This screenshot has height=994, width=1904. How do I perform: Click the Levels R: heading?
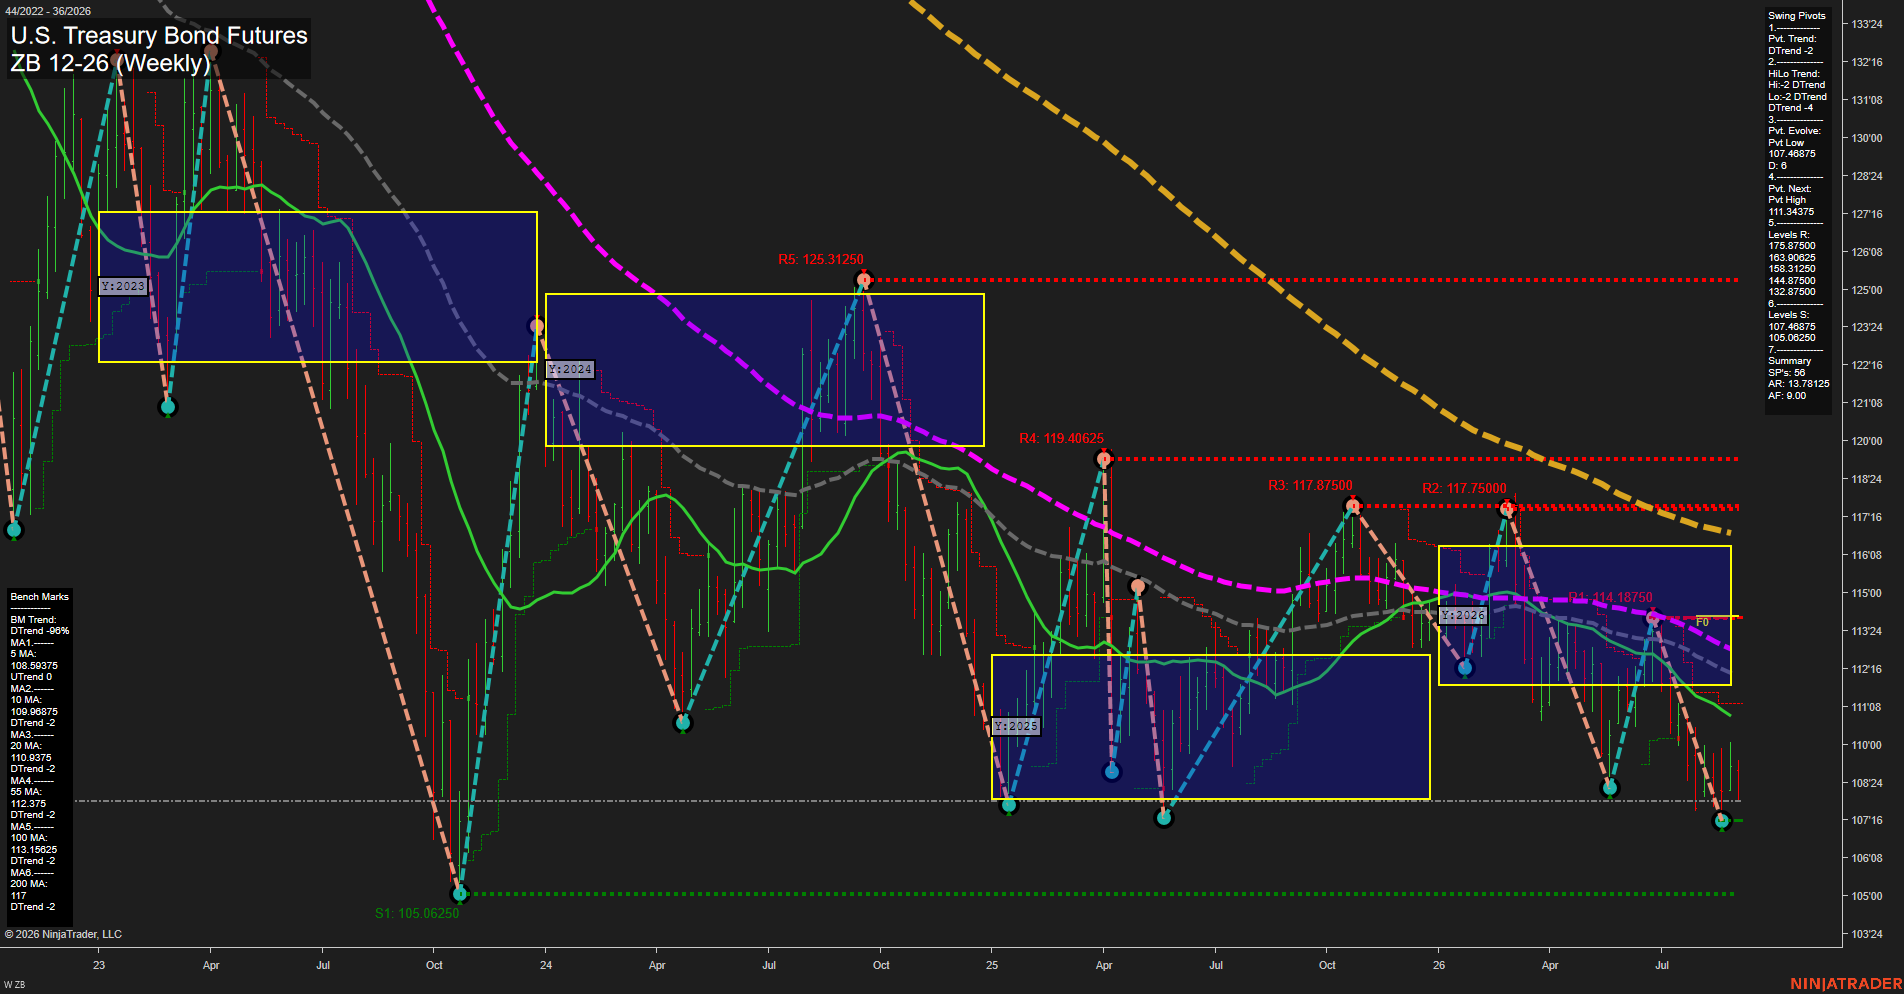(x=1788, y=235)
